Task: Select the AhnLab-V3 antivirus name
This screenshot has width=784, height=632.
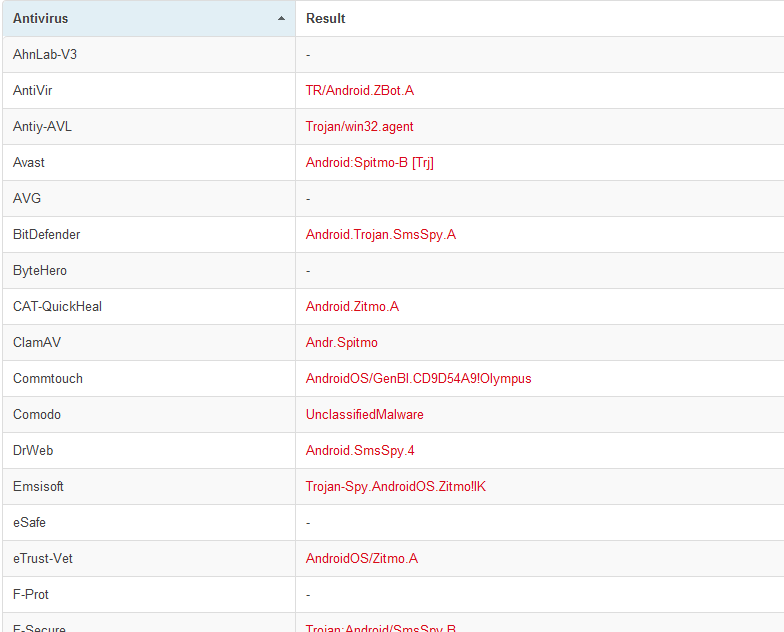Action: [45, 54]
